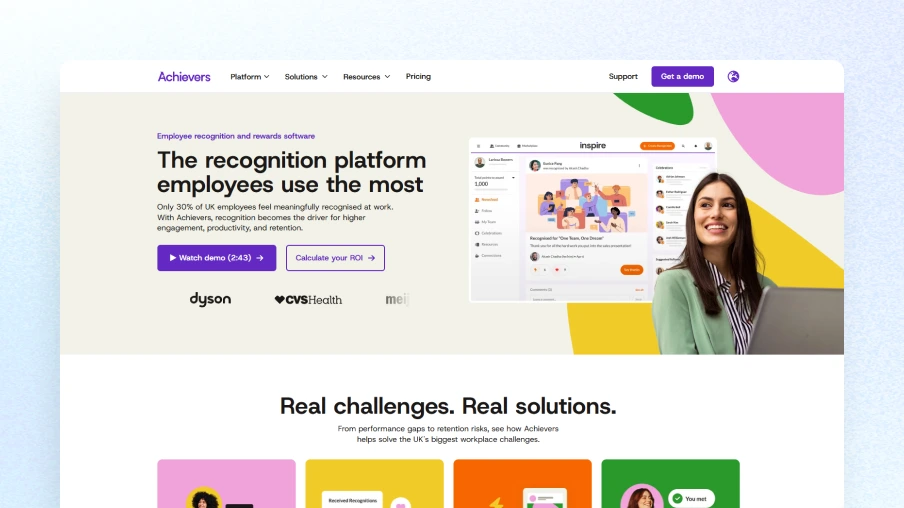Click Employee recognition and rewards software link

coord(236,136)
